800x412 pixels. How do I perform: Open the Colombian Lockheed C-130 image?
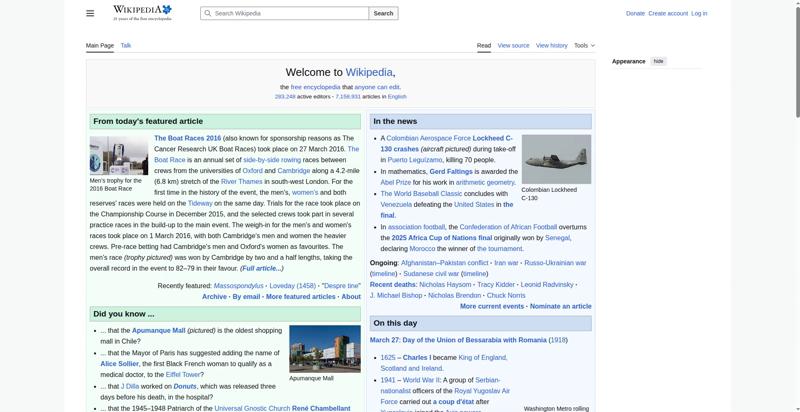point(556,158)
